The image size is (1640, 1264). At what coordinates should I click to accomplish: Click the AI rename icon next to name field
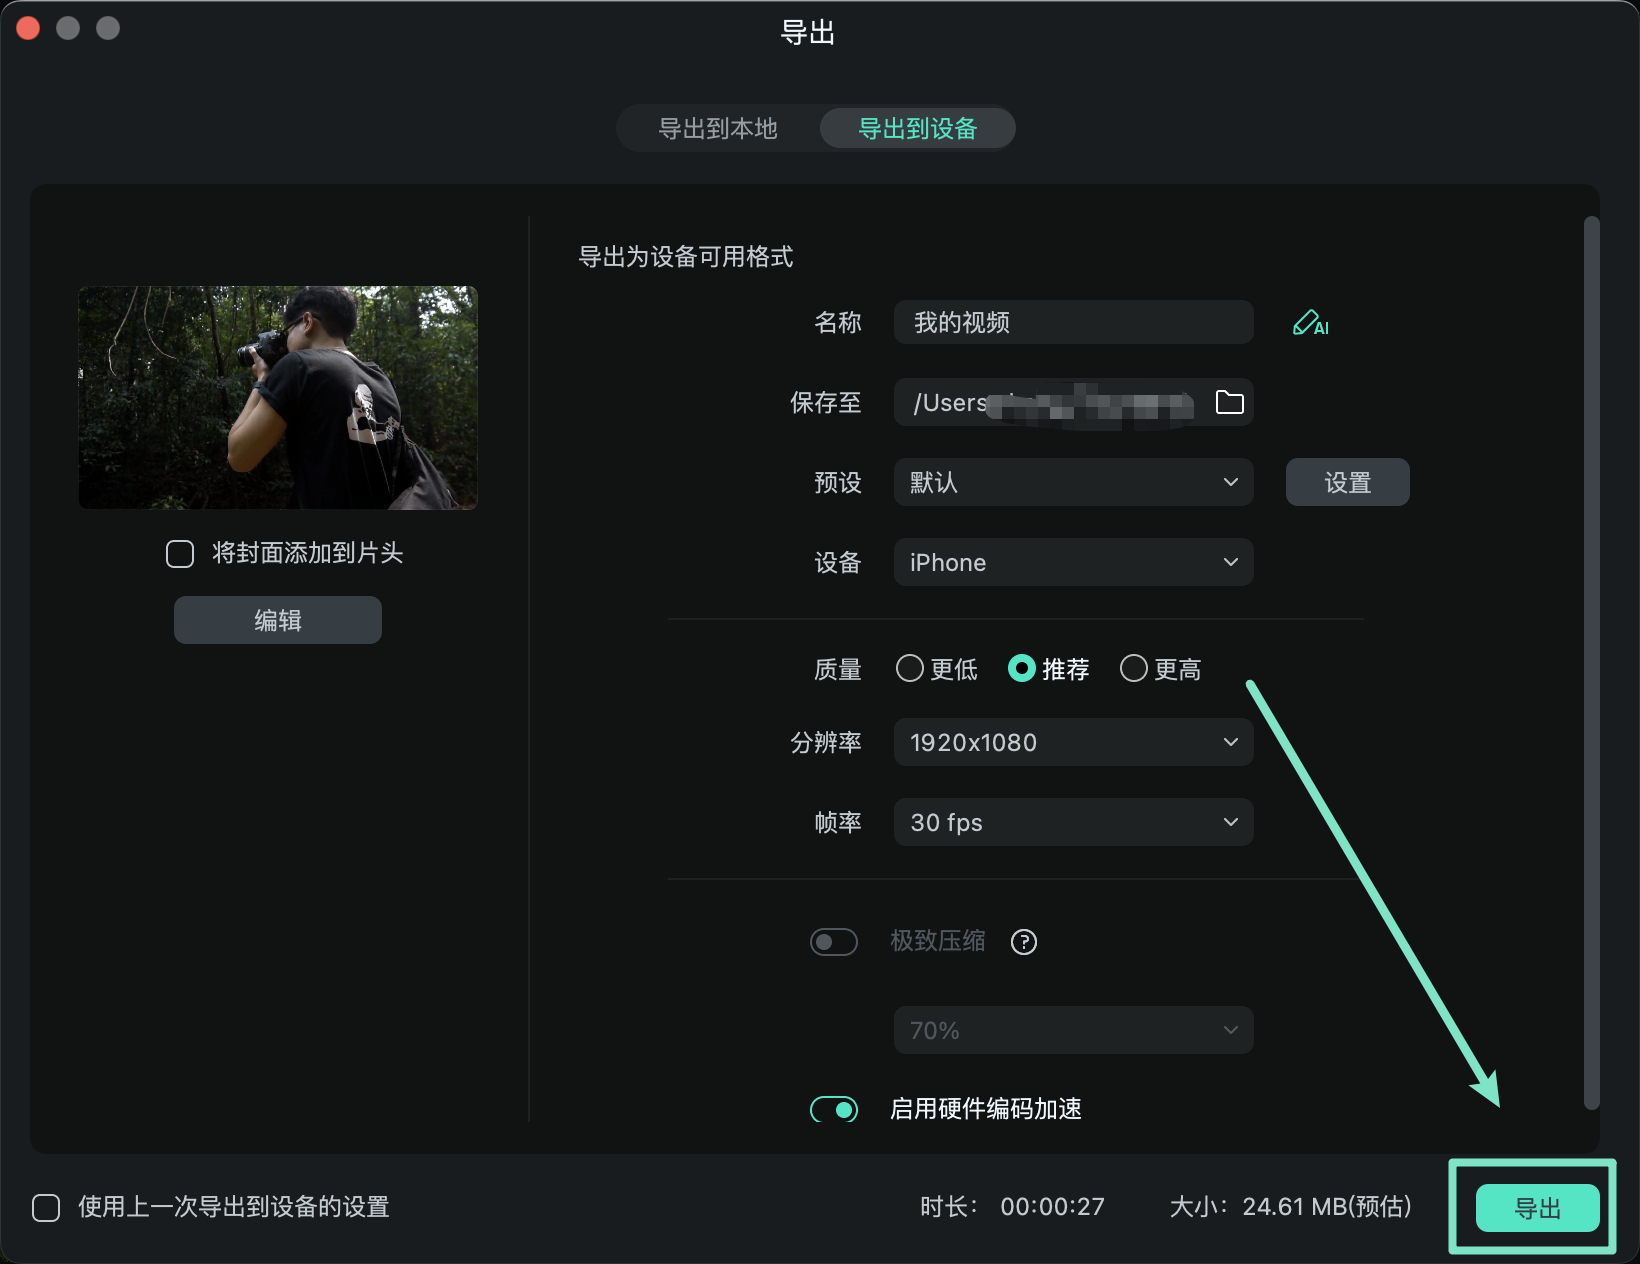tap(1310, 322)
